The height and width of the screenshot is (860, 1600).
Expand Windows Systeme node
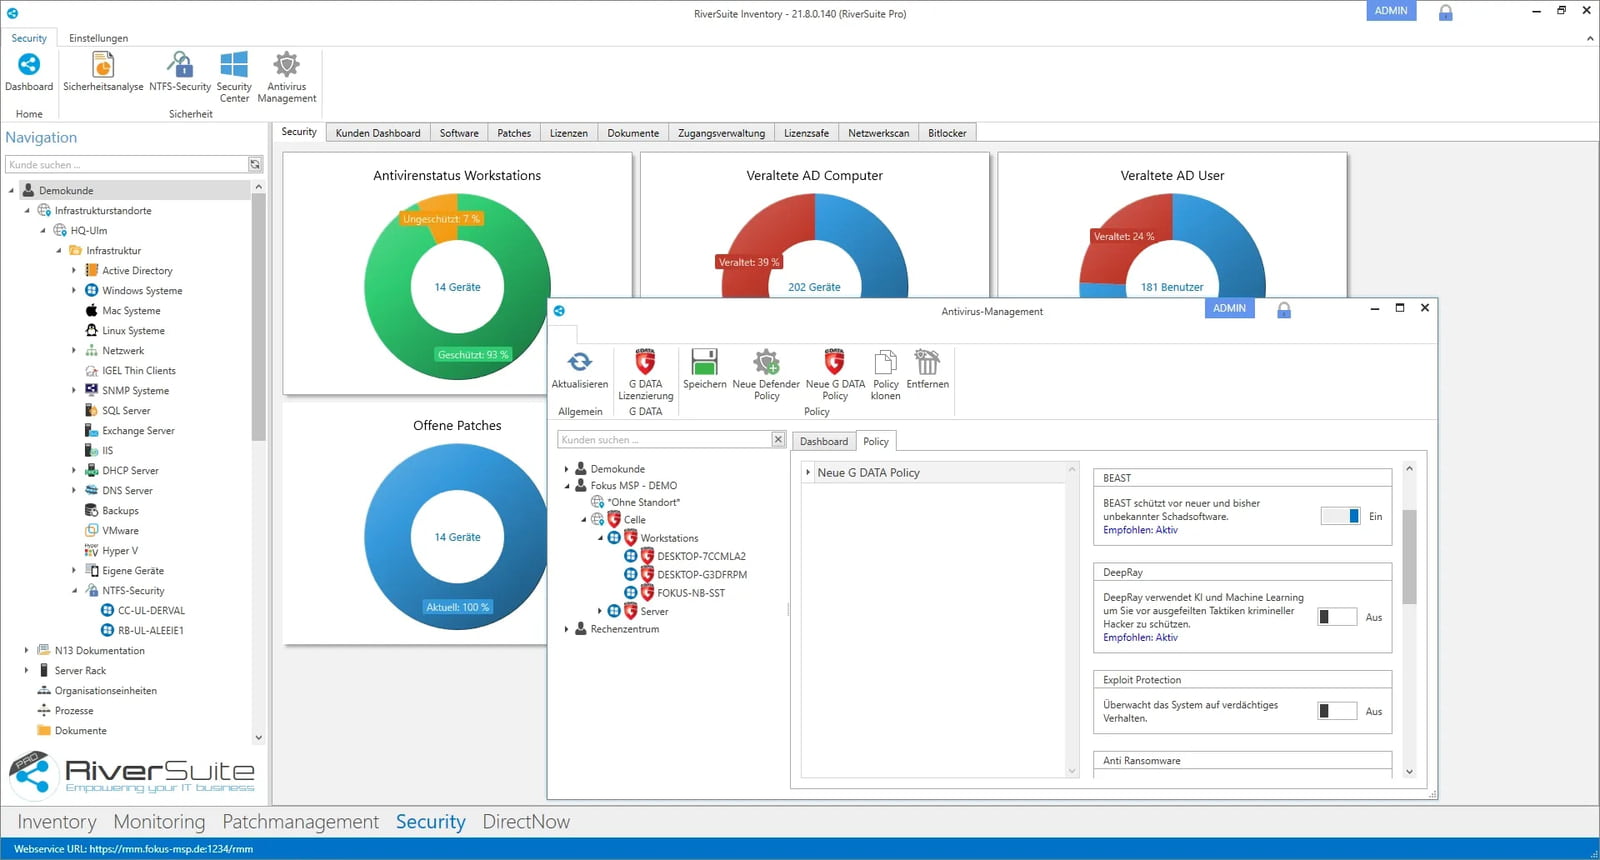pyautogui.click(x=73, y=291)
